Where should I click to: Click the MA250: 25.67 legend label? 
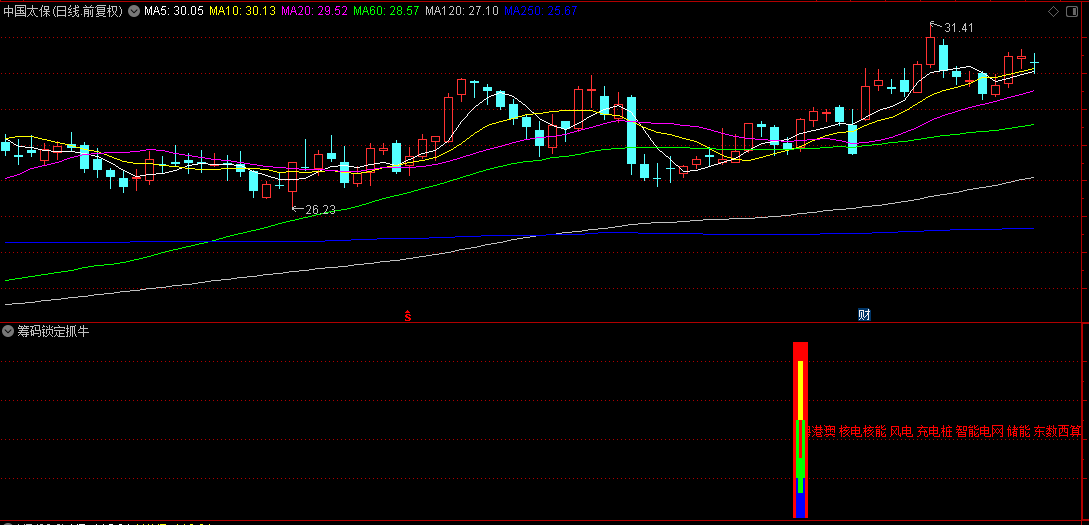[540, 11]
